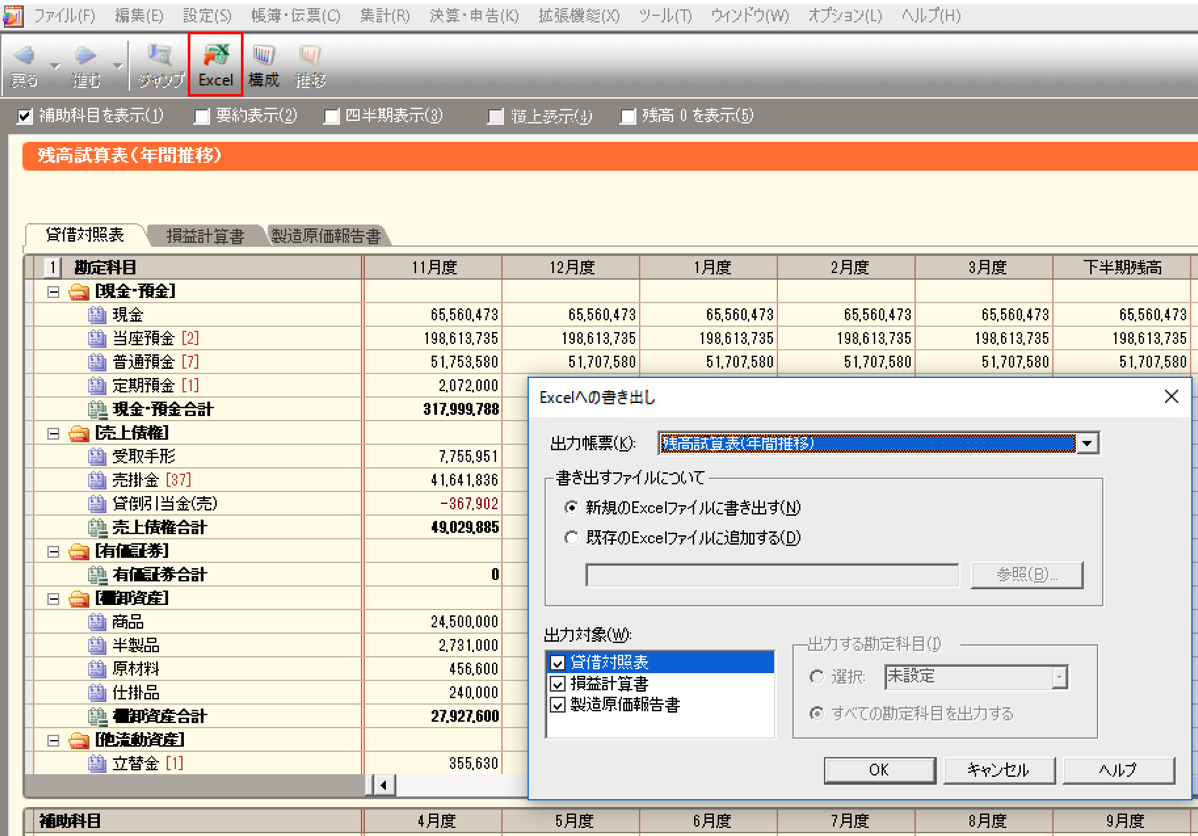Close the Excelへの書き出し dialog
1198x836 pixels.
(x=1171, y=397)
